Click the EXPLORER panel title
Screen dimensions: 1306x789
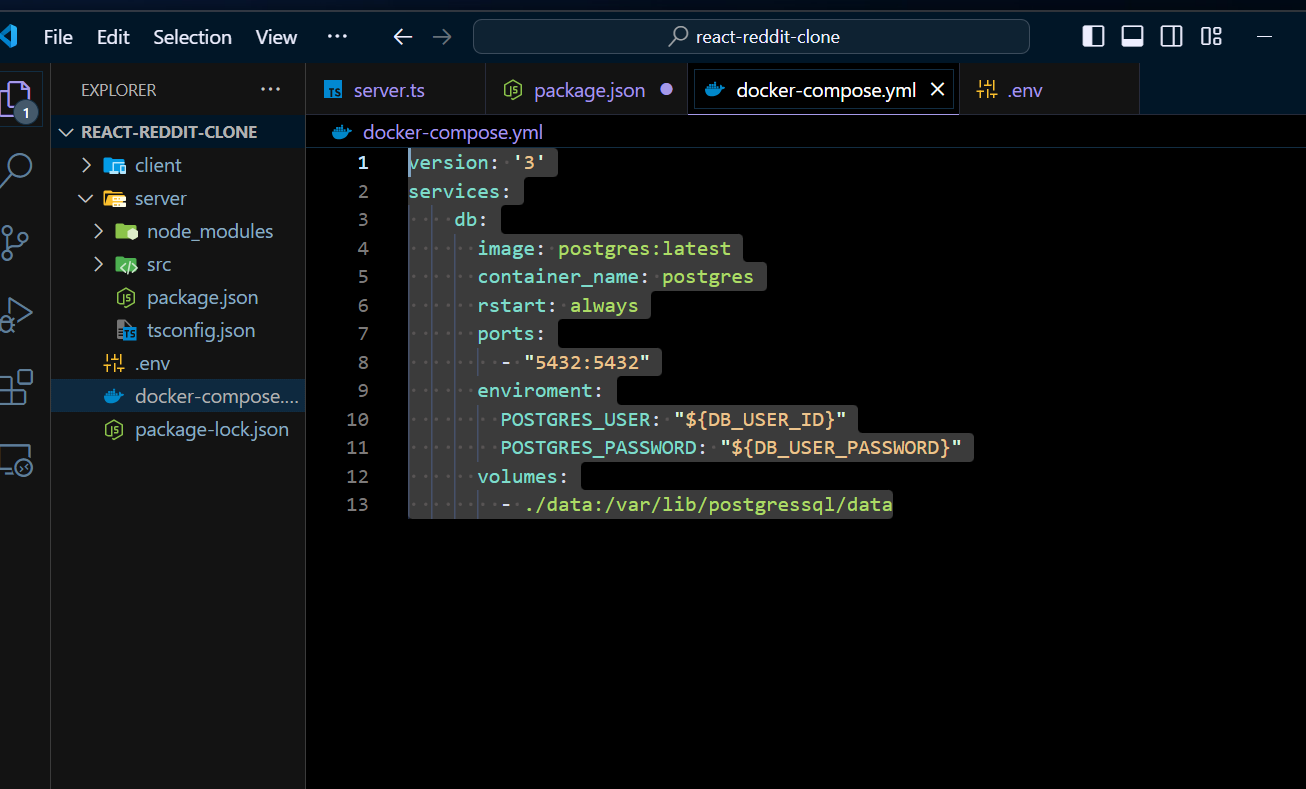pyautogui.click(x=119, y=89)
